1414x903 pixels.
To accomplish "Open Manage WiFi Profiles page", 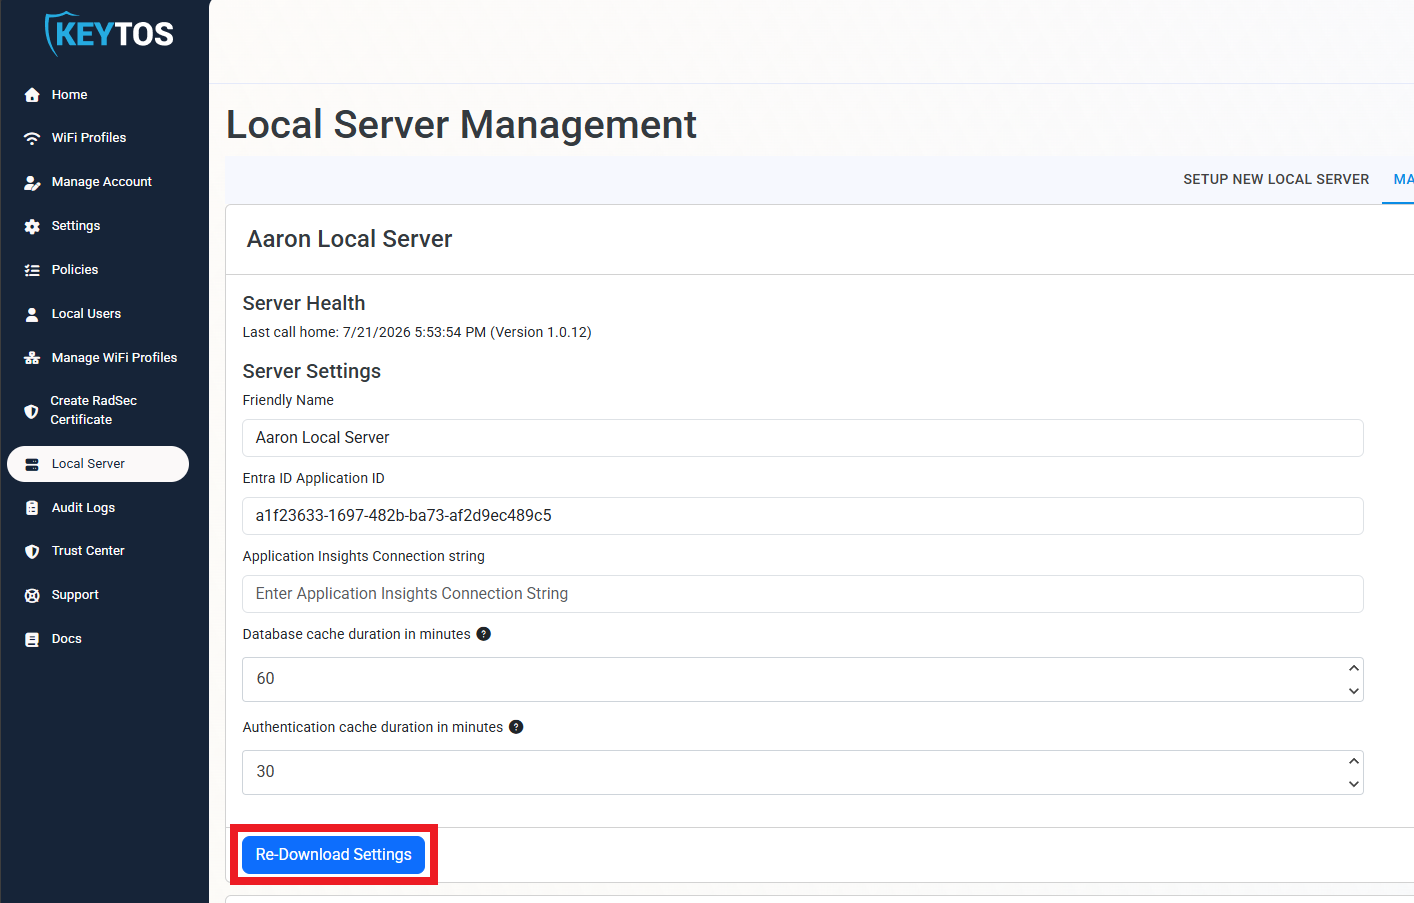I will 114,358.
